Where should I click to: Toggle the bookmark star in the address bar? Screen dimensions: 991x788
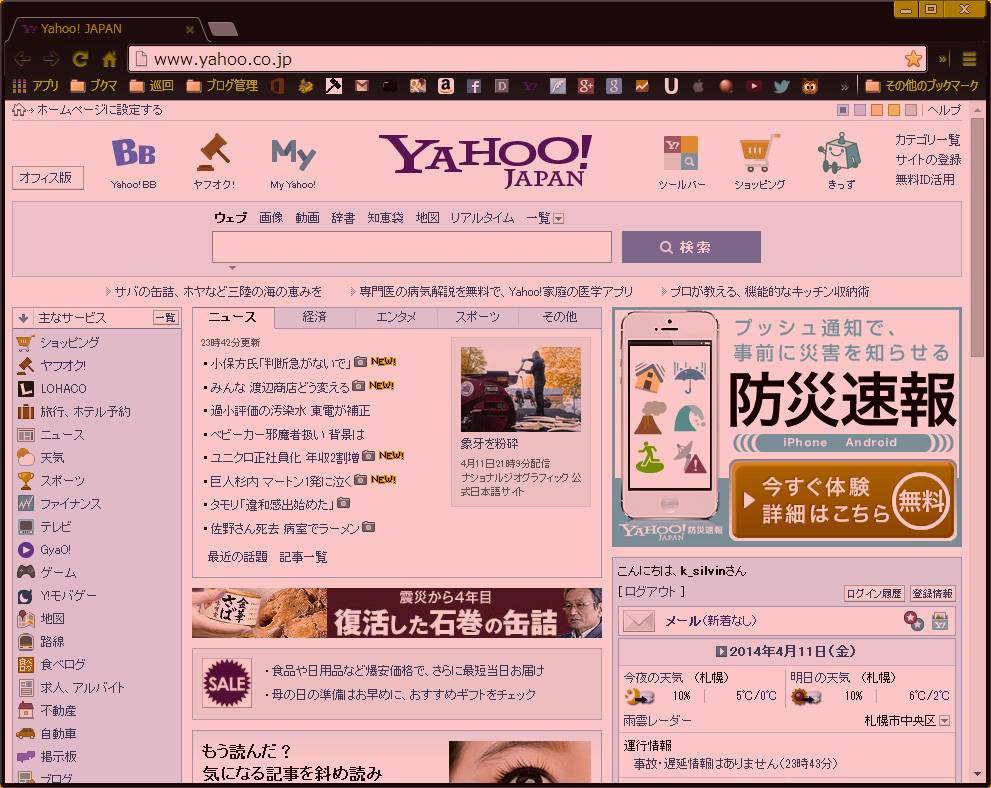pos(913,59)
